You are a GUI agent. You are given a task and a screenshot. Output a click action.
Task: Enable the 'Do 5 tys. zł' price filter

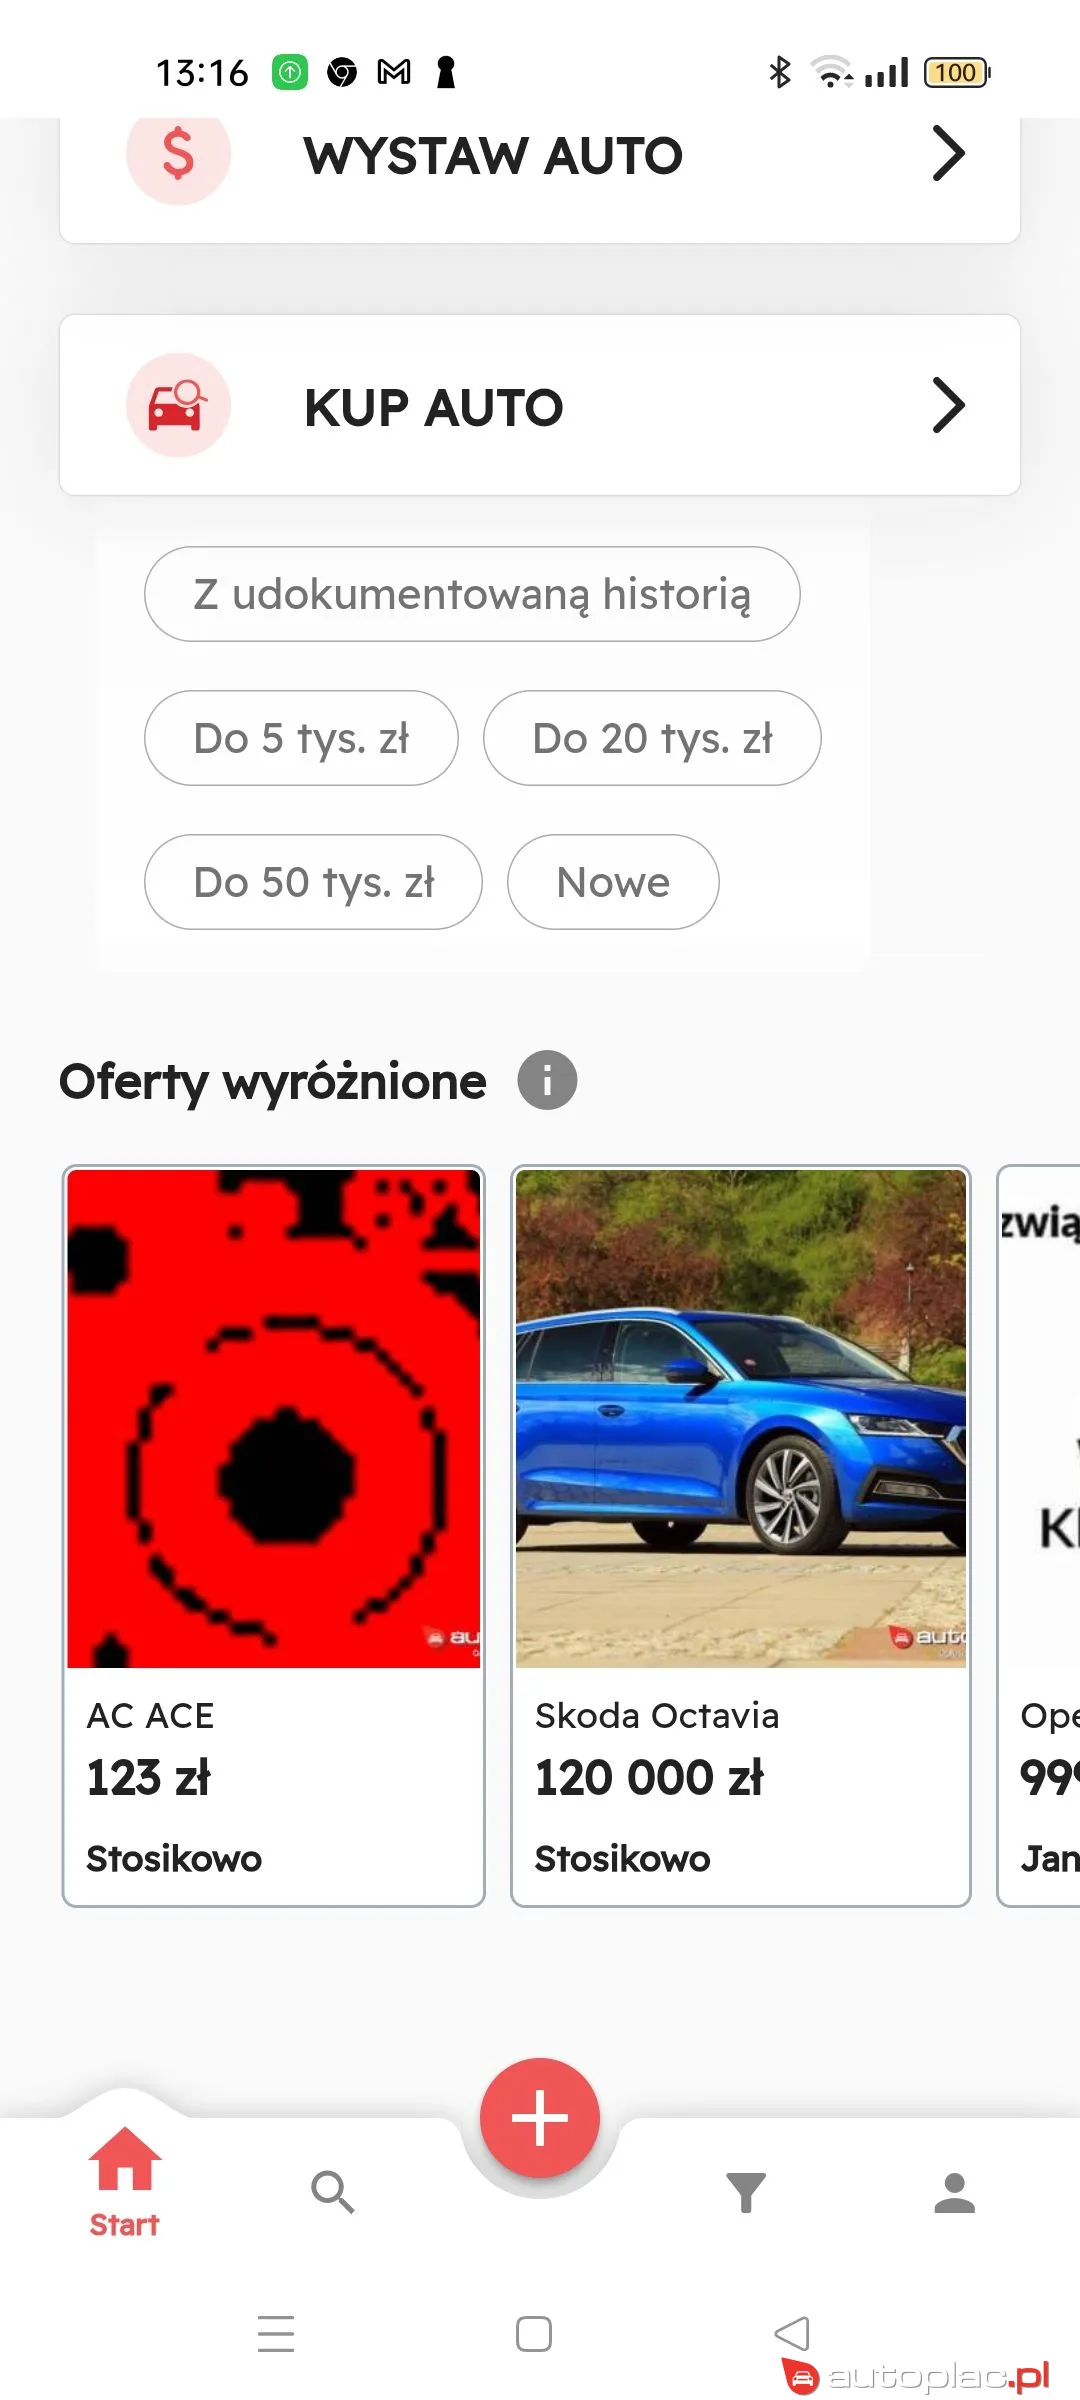pos(301,738)
